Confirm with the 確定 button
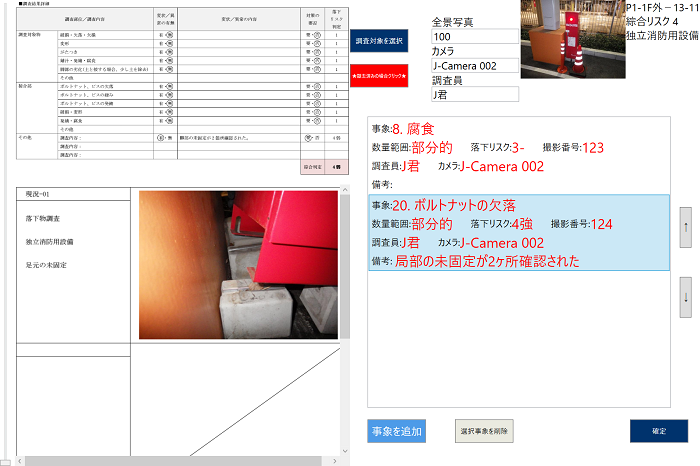 tap(659, 431)
